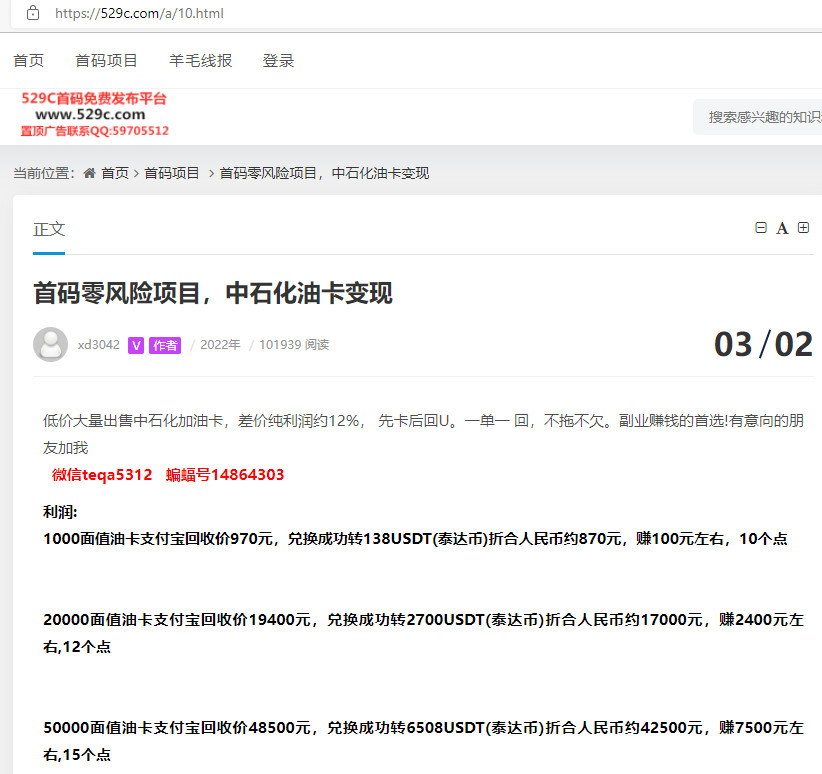
Task: Click the paragraph starting 1000面值油卡
Action: [415, 539]
